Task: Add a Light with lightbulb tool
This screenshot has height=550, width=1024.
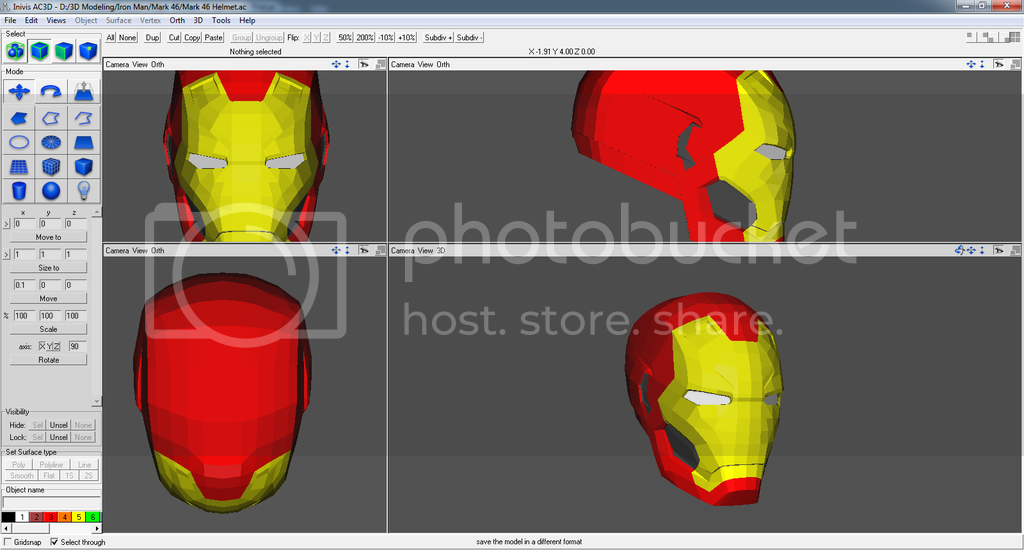Action: coord(84,191)
